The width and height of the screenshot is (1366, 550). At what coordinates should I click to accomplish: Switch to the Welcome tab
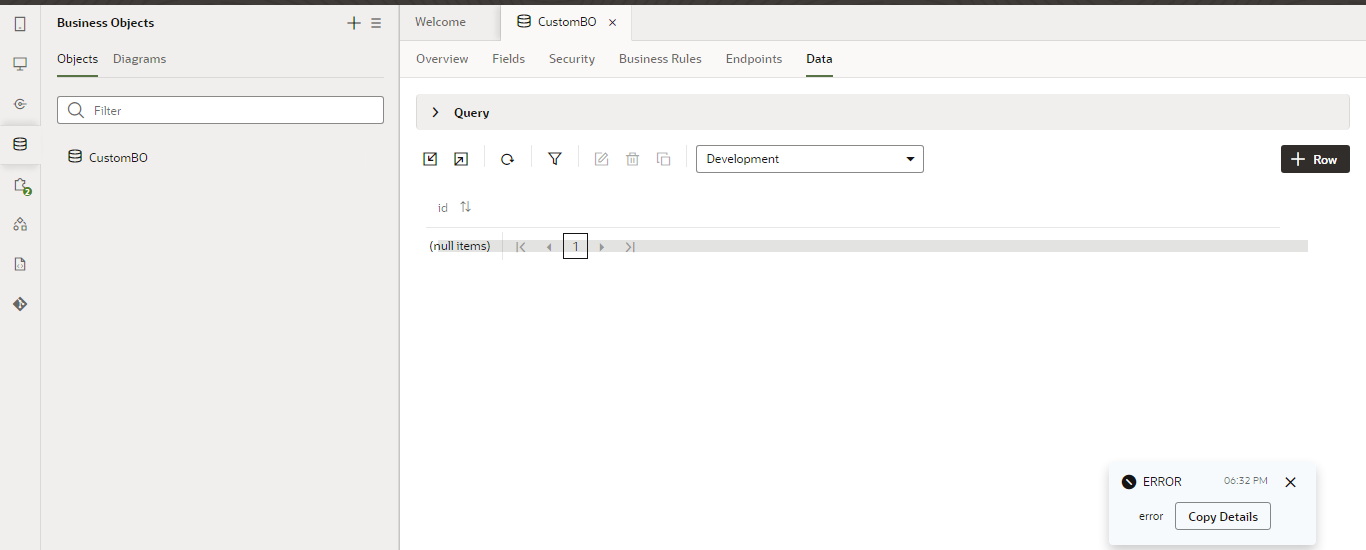(440, 22)
